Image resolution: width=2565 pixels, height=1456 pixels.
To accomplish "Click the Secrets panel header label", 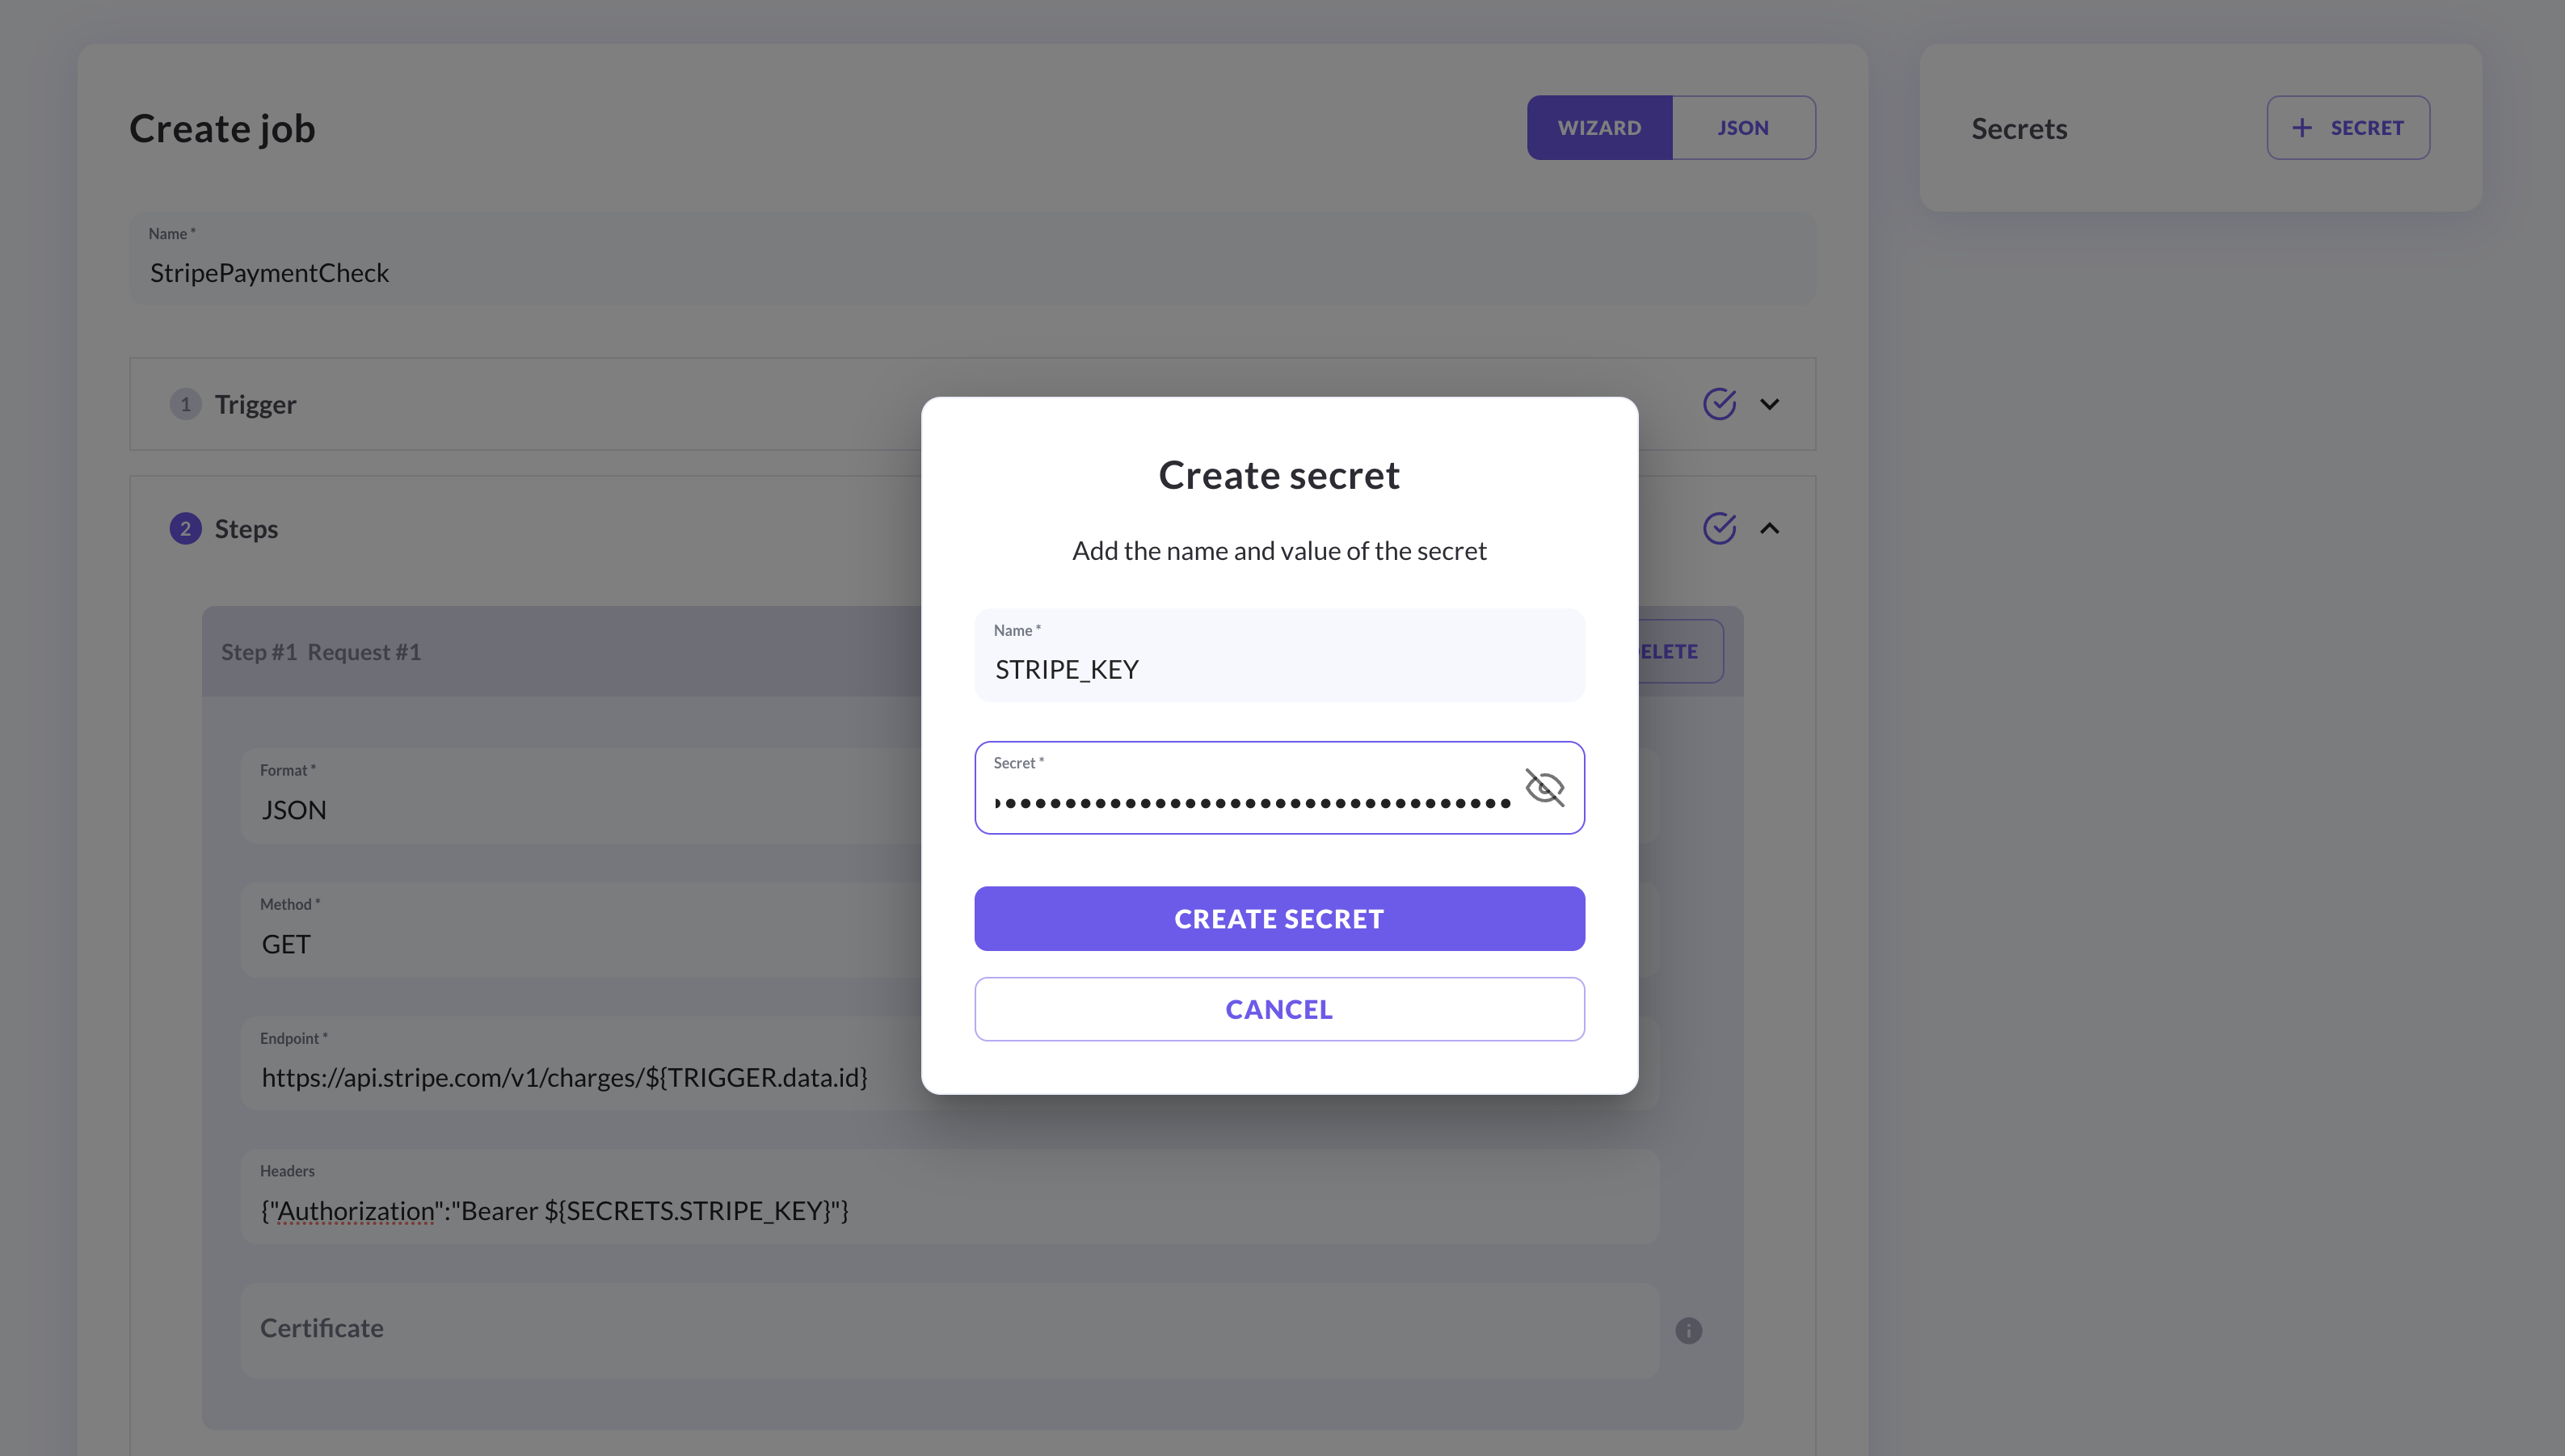I will click(x=2019, y=127).
